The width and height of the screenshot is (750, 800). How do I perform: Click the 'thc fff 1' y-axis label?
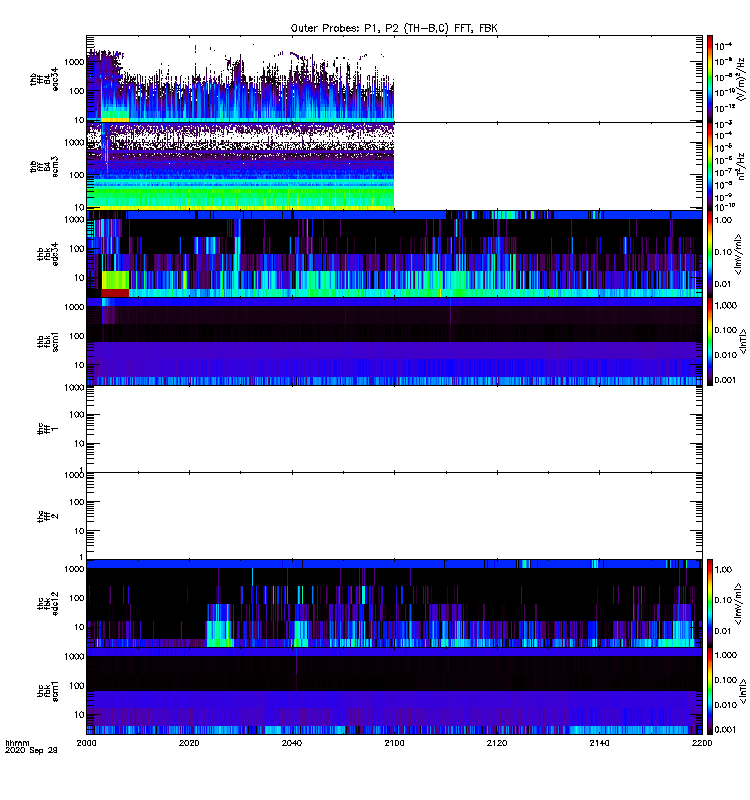click(x=48, y=429)
